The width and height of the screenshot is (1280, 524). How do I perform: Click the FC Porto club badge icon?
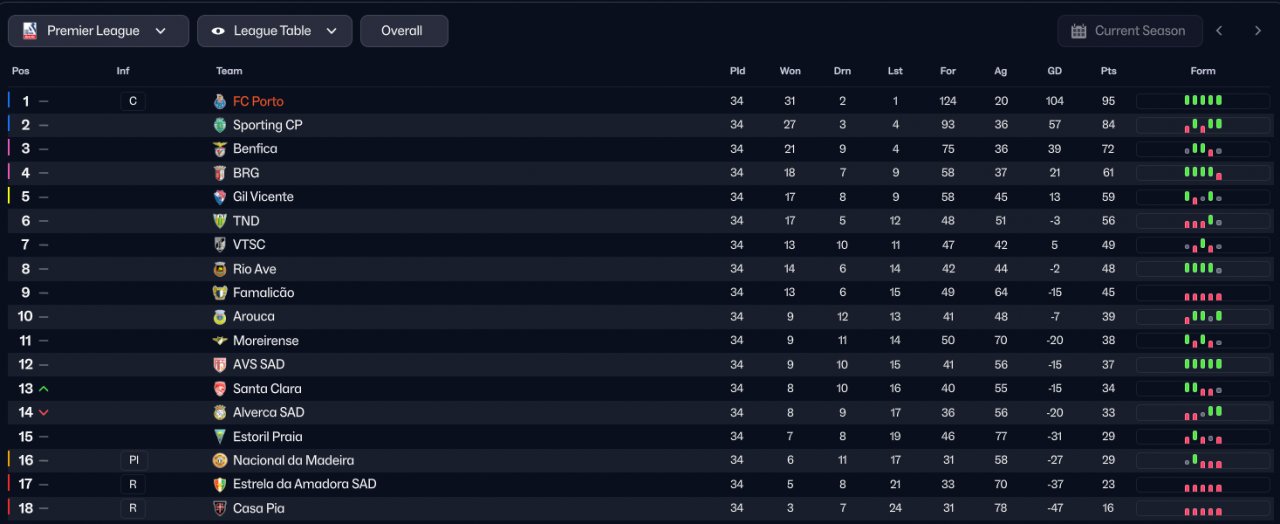point(220,101)
